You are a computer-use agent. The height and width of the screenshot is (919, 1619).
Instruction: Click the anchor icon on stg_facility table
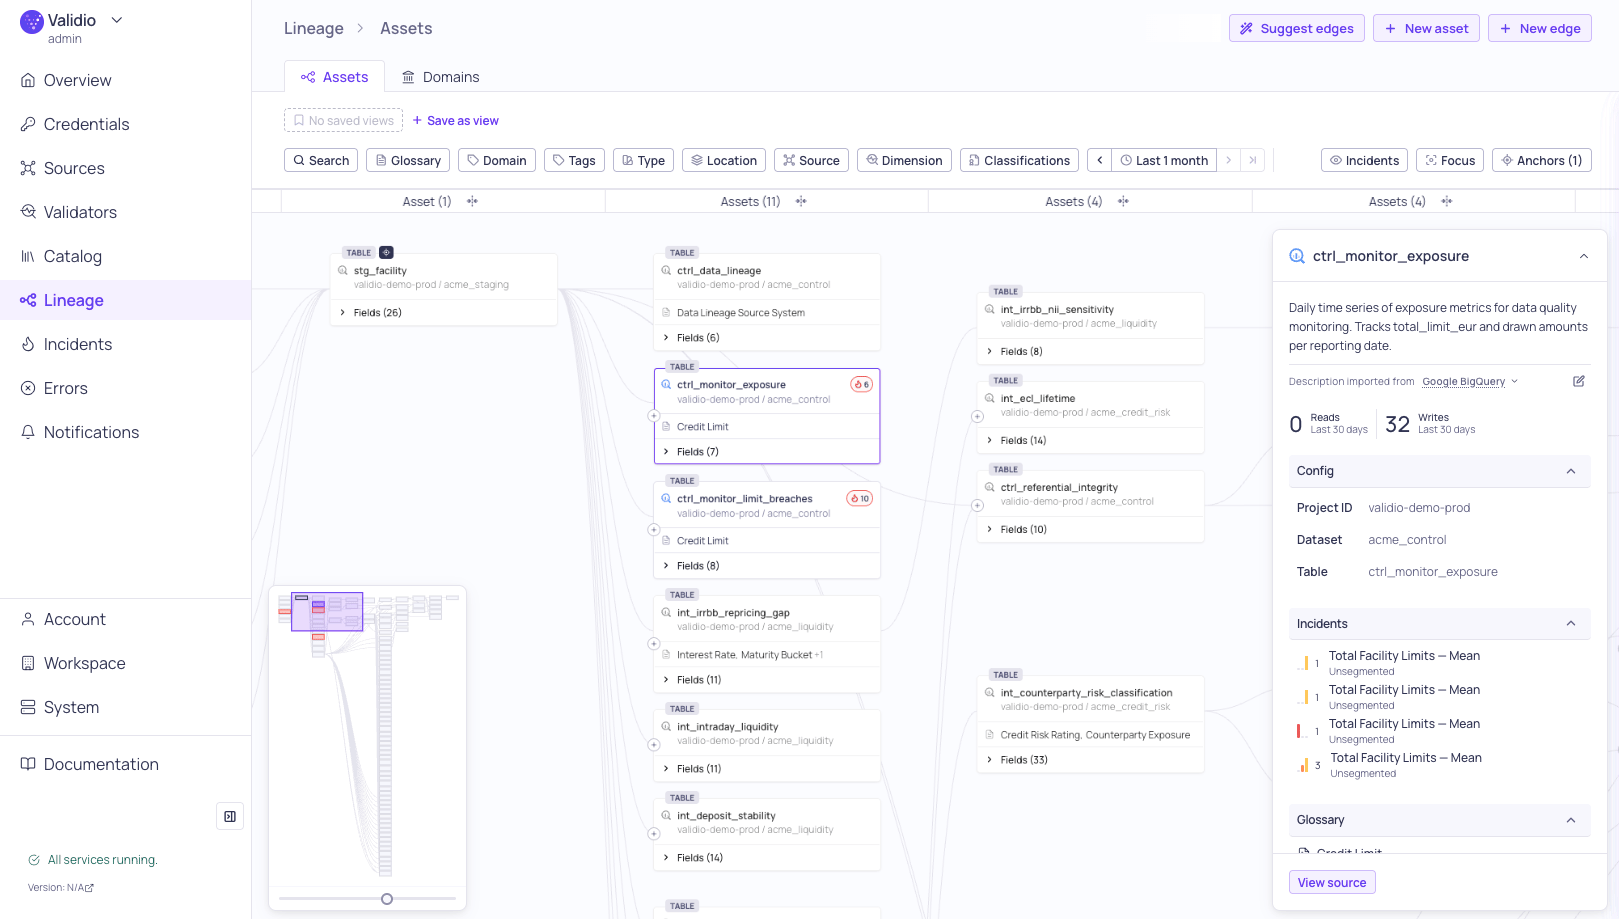click(x=386, y=253)
